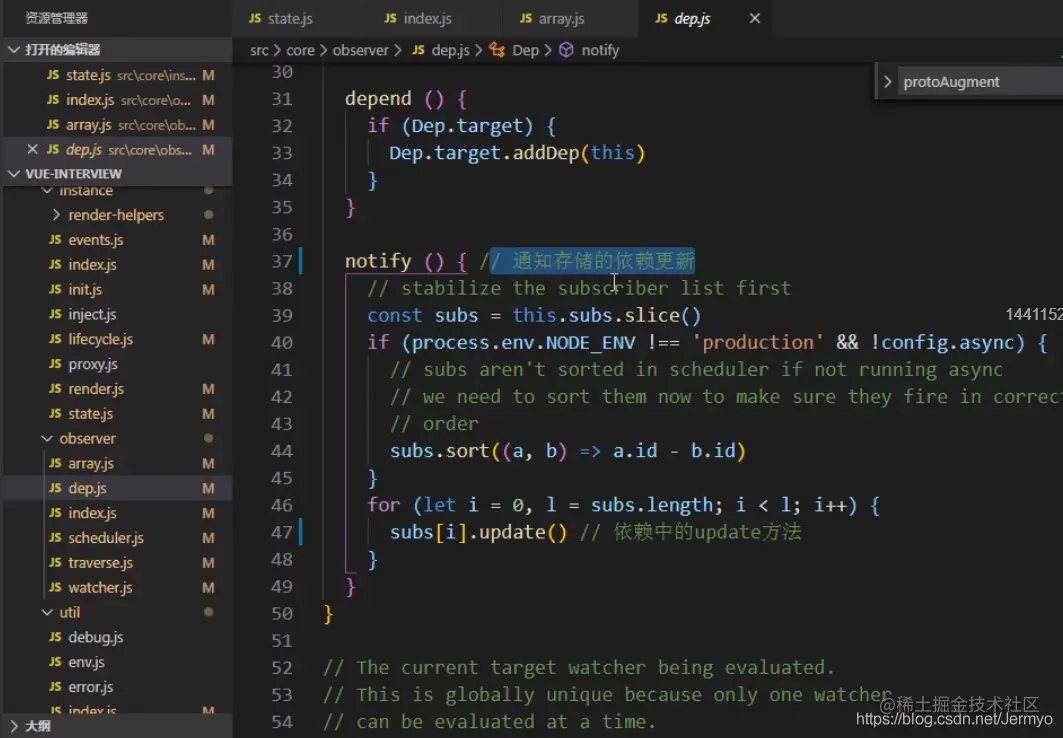The width and height of the screenshot is (1063, 738).
Task: Click the JS icon on array.js tab
Action: pos(526,18)
